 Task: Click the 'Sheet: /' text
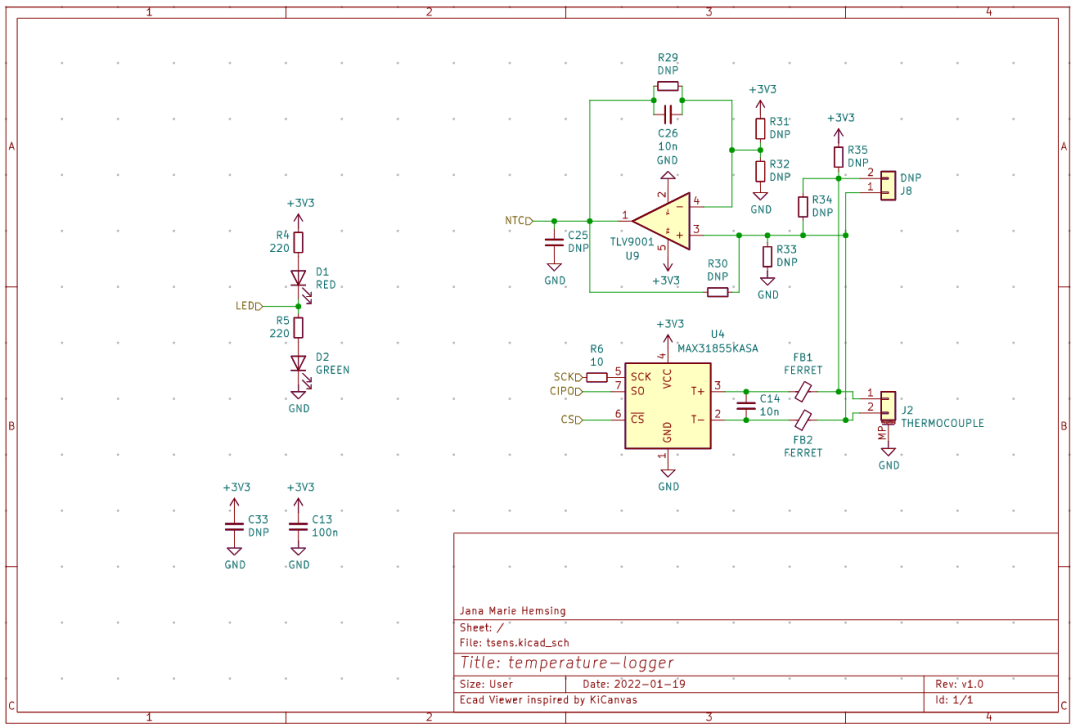(481, 627)
